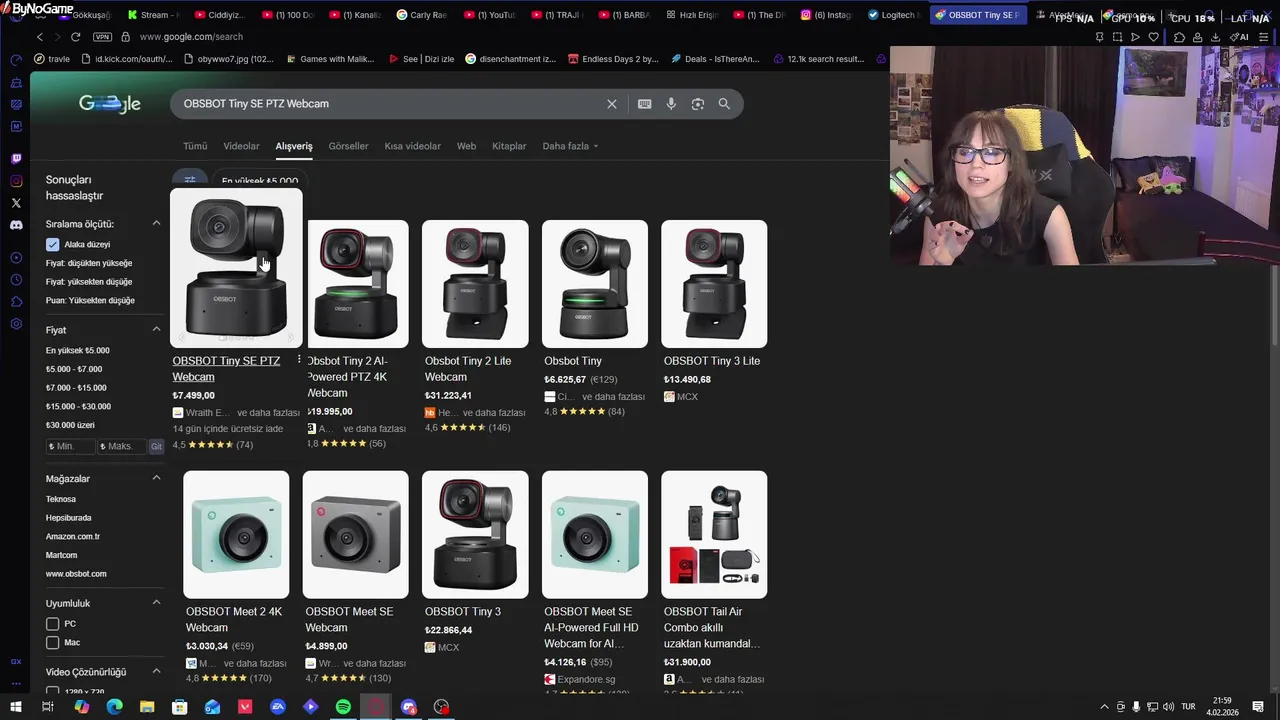Go back with the browser back arrow
Image resolution: width=1280 pixels, height=720 pixels.
coord(40,37)
